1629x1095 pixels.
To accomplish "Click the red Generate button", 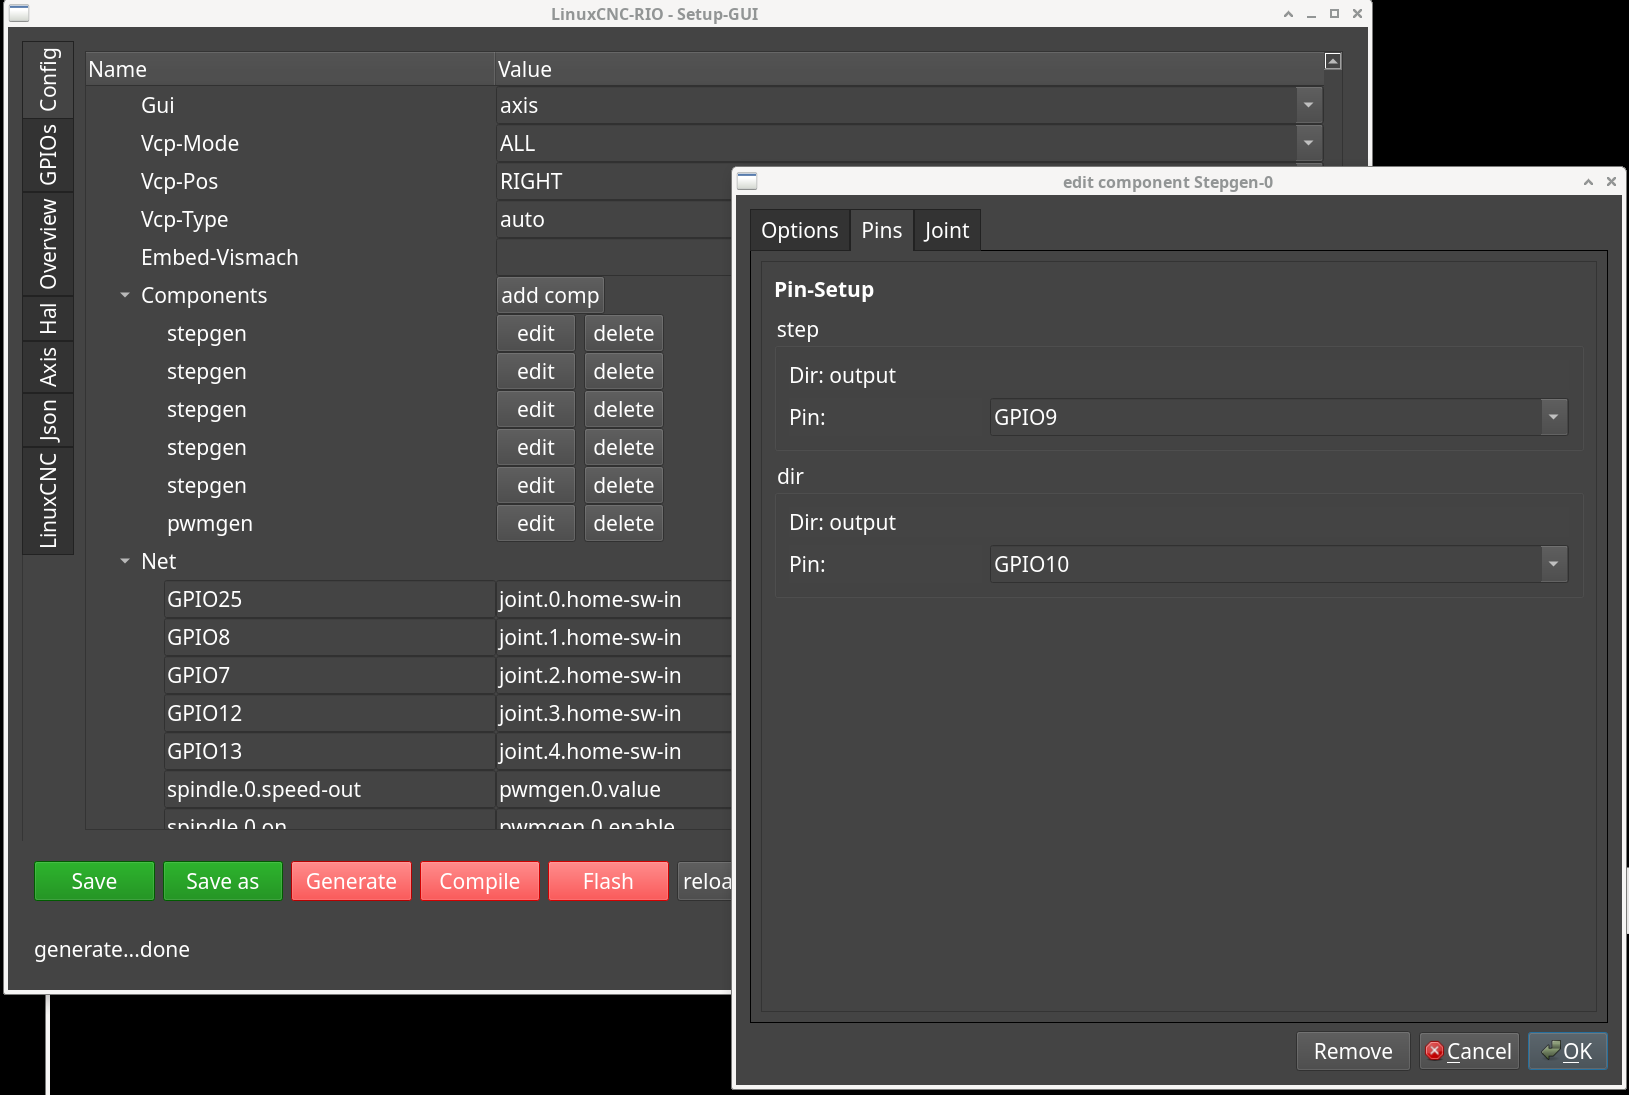I will [351, 881].
